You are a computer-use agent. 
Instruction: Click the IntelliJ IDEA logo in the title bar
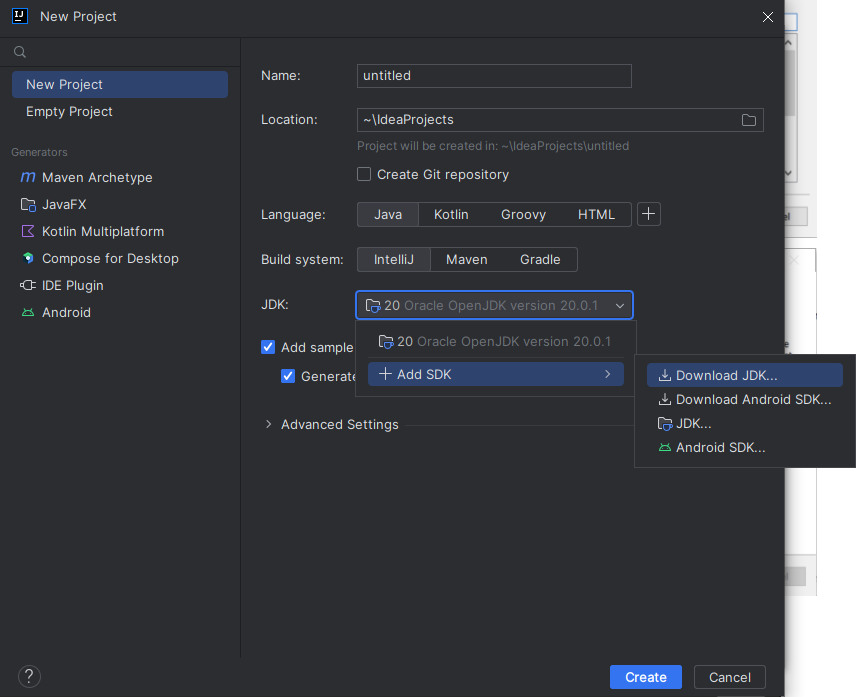(20, 16)
